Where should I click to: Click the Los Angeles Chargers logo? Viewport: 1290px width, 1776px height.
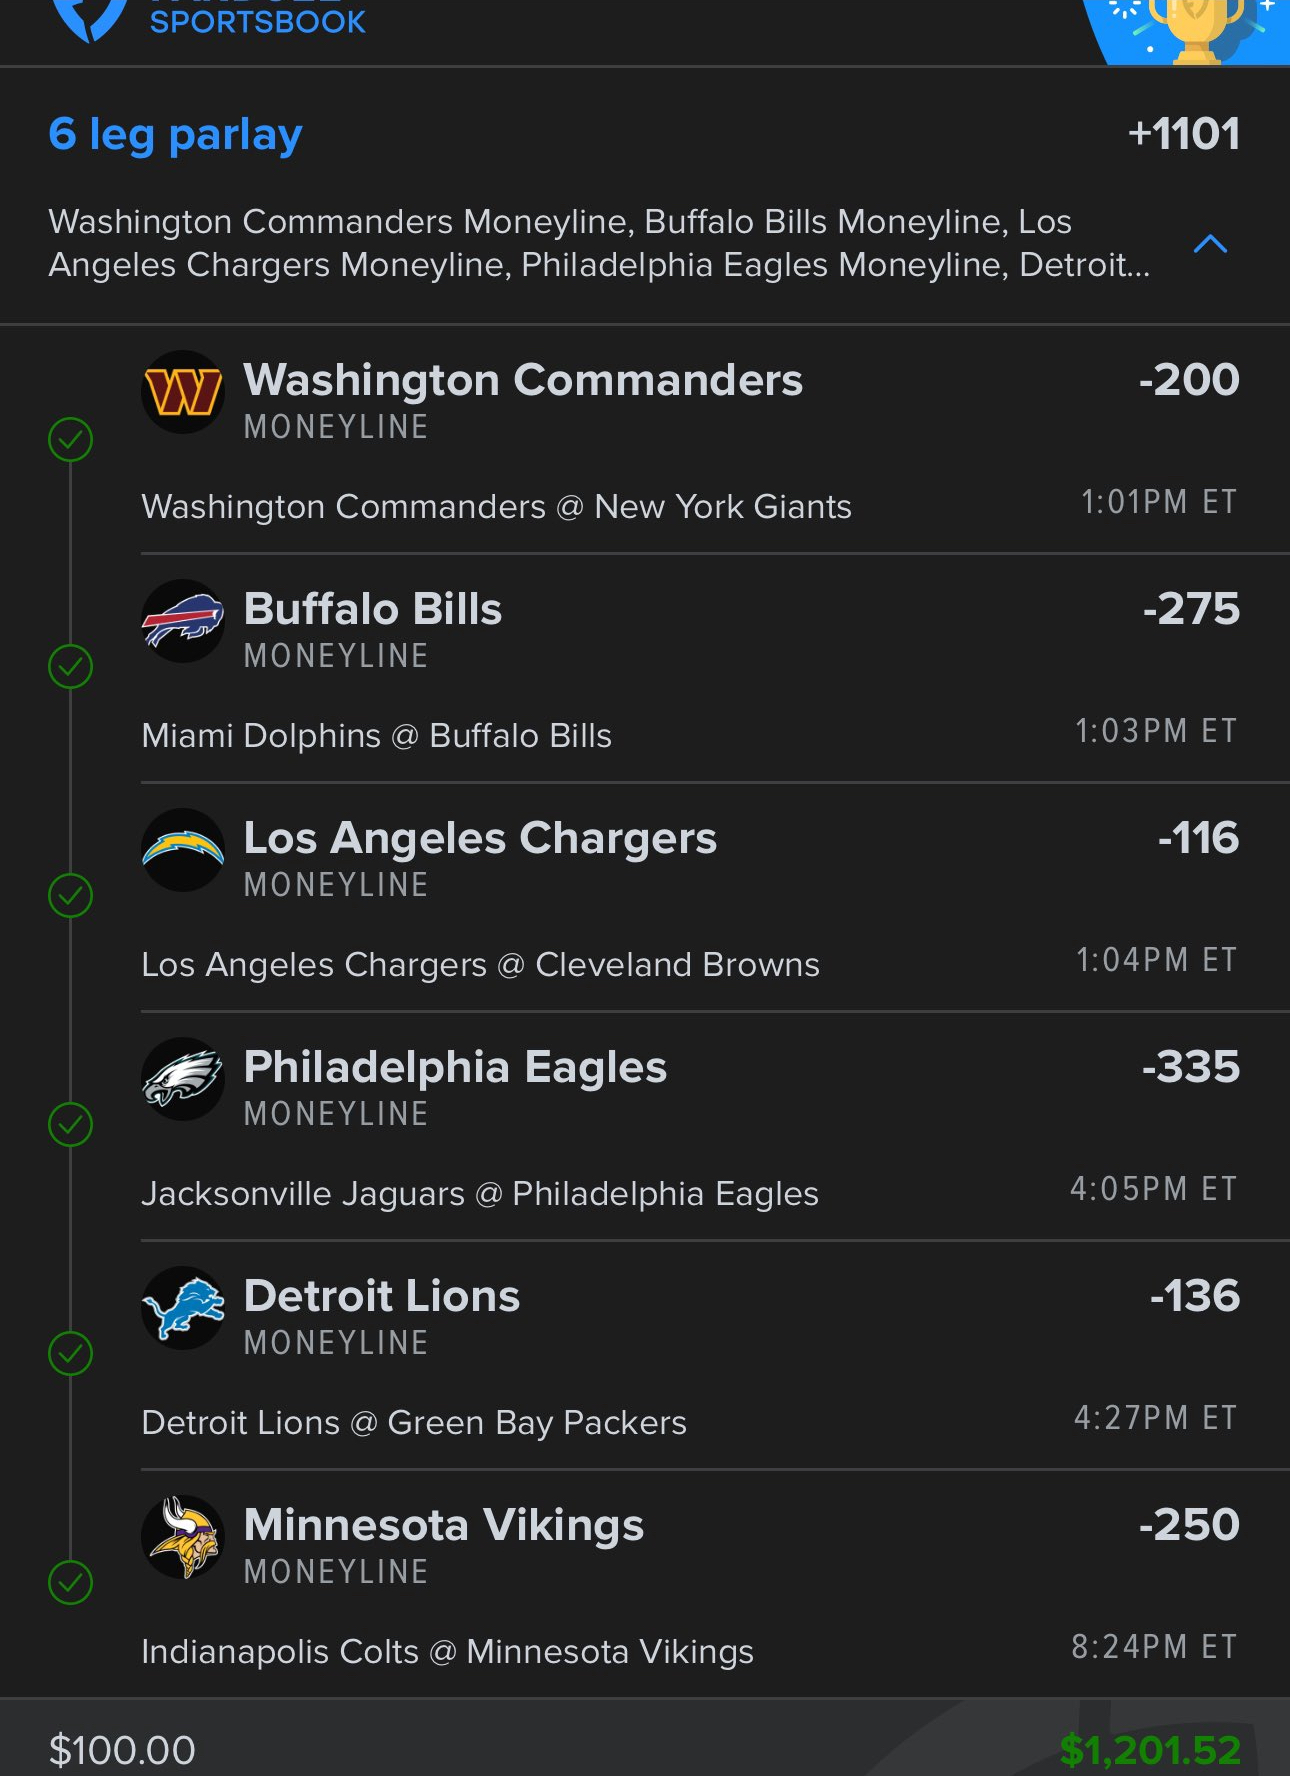(x=183, y=850)
